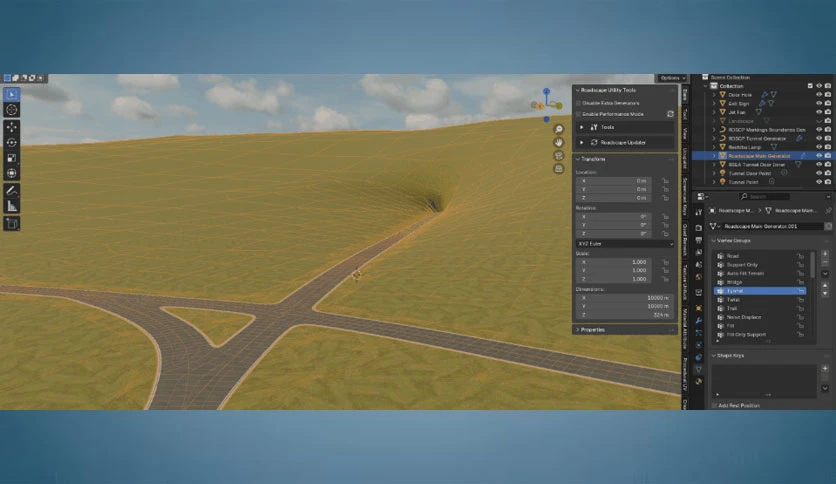Image resolution: width=836 pixels, height=484 pixels.
Task: Select the Rotate tool
Action: point(11,142)
